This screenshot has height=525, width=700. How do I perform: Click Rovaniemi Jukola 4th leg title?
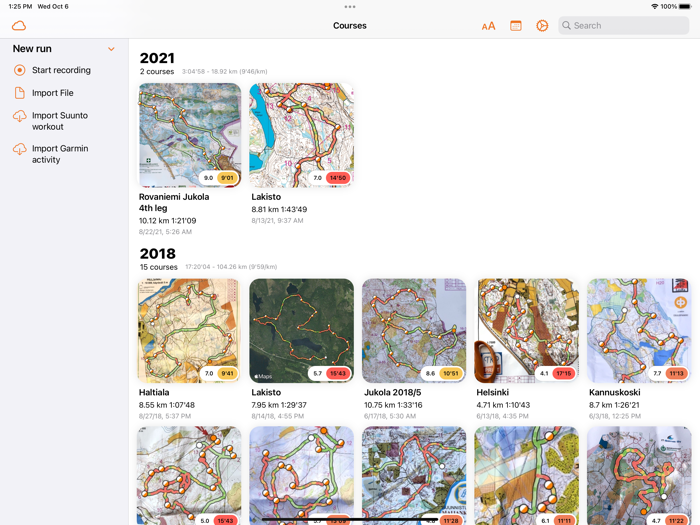coord(174,202)
